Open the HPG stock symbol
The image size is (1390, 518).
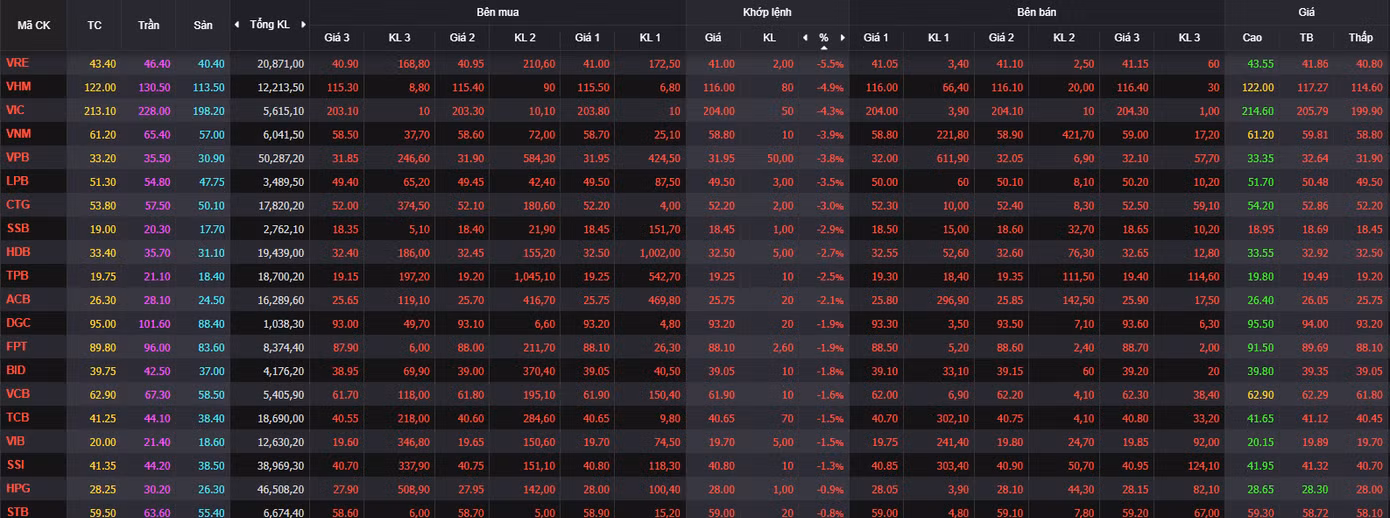(18, 487)
